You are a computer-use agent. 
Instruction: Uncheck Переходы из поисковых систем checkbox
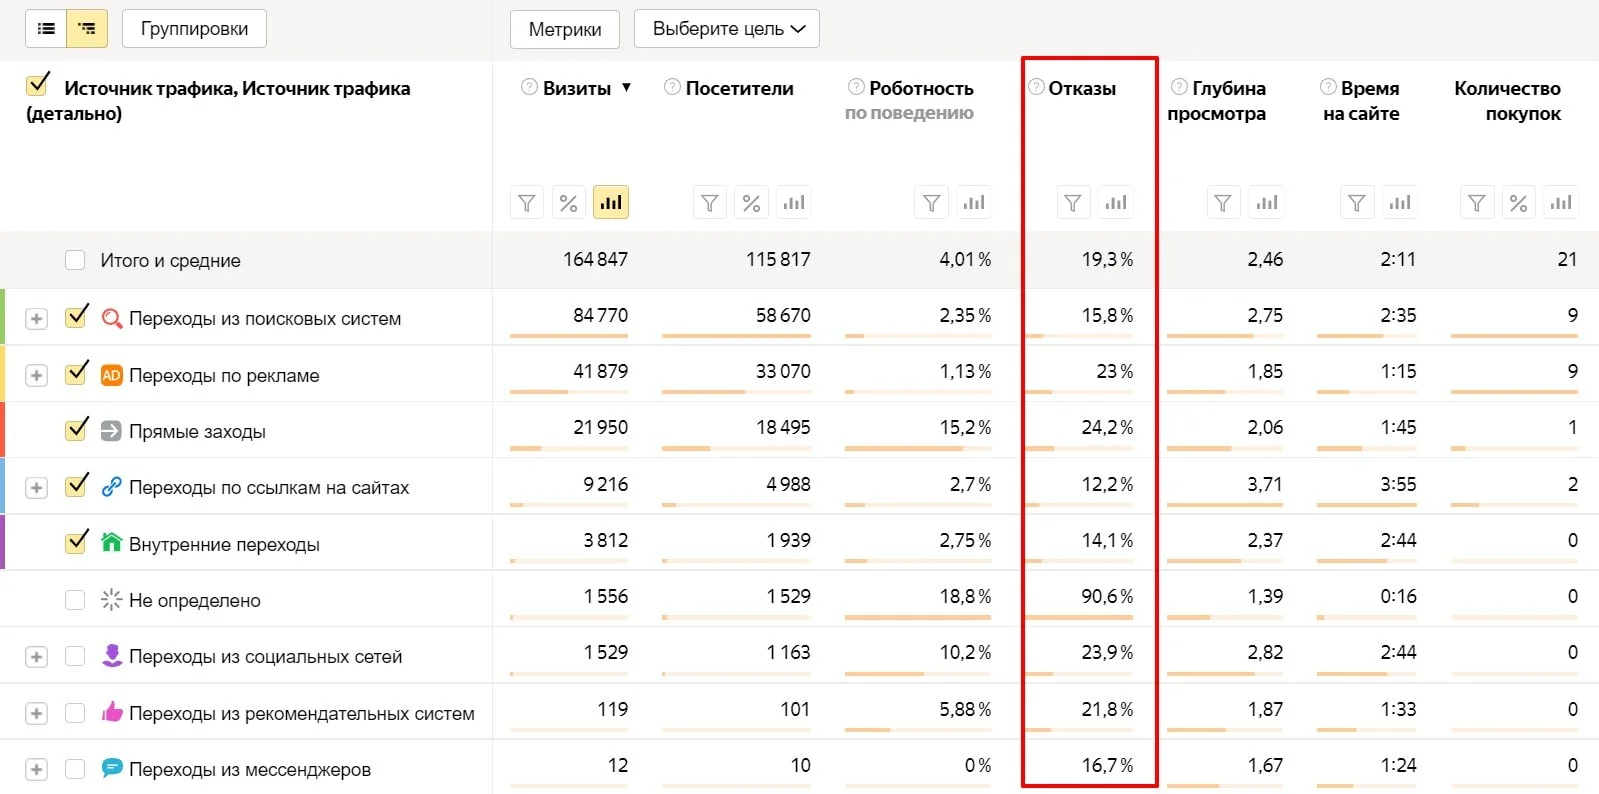point(76,318)
